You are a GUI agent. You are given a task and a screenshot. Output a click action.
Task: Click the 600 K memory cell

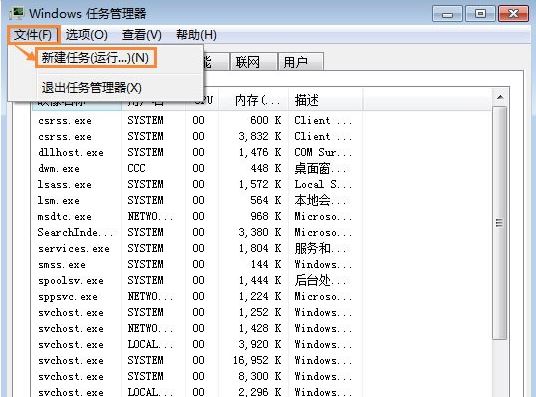266,120
